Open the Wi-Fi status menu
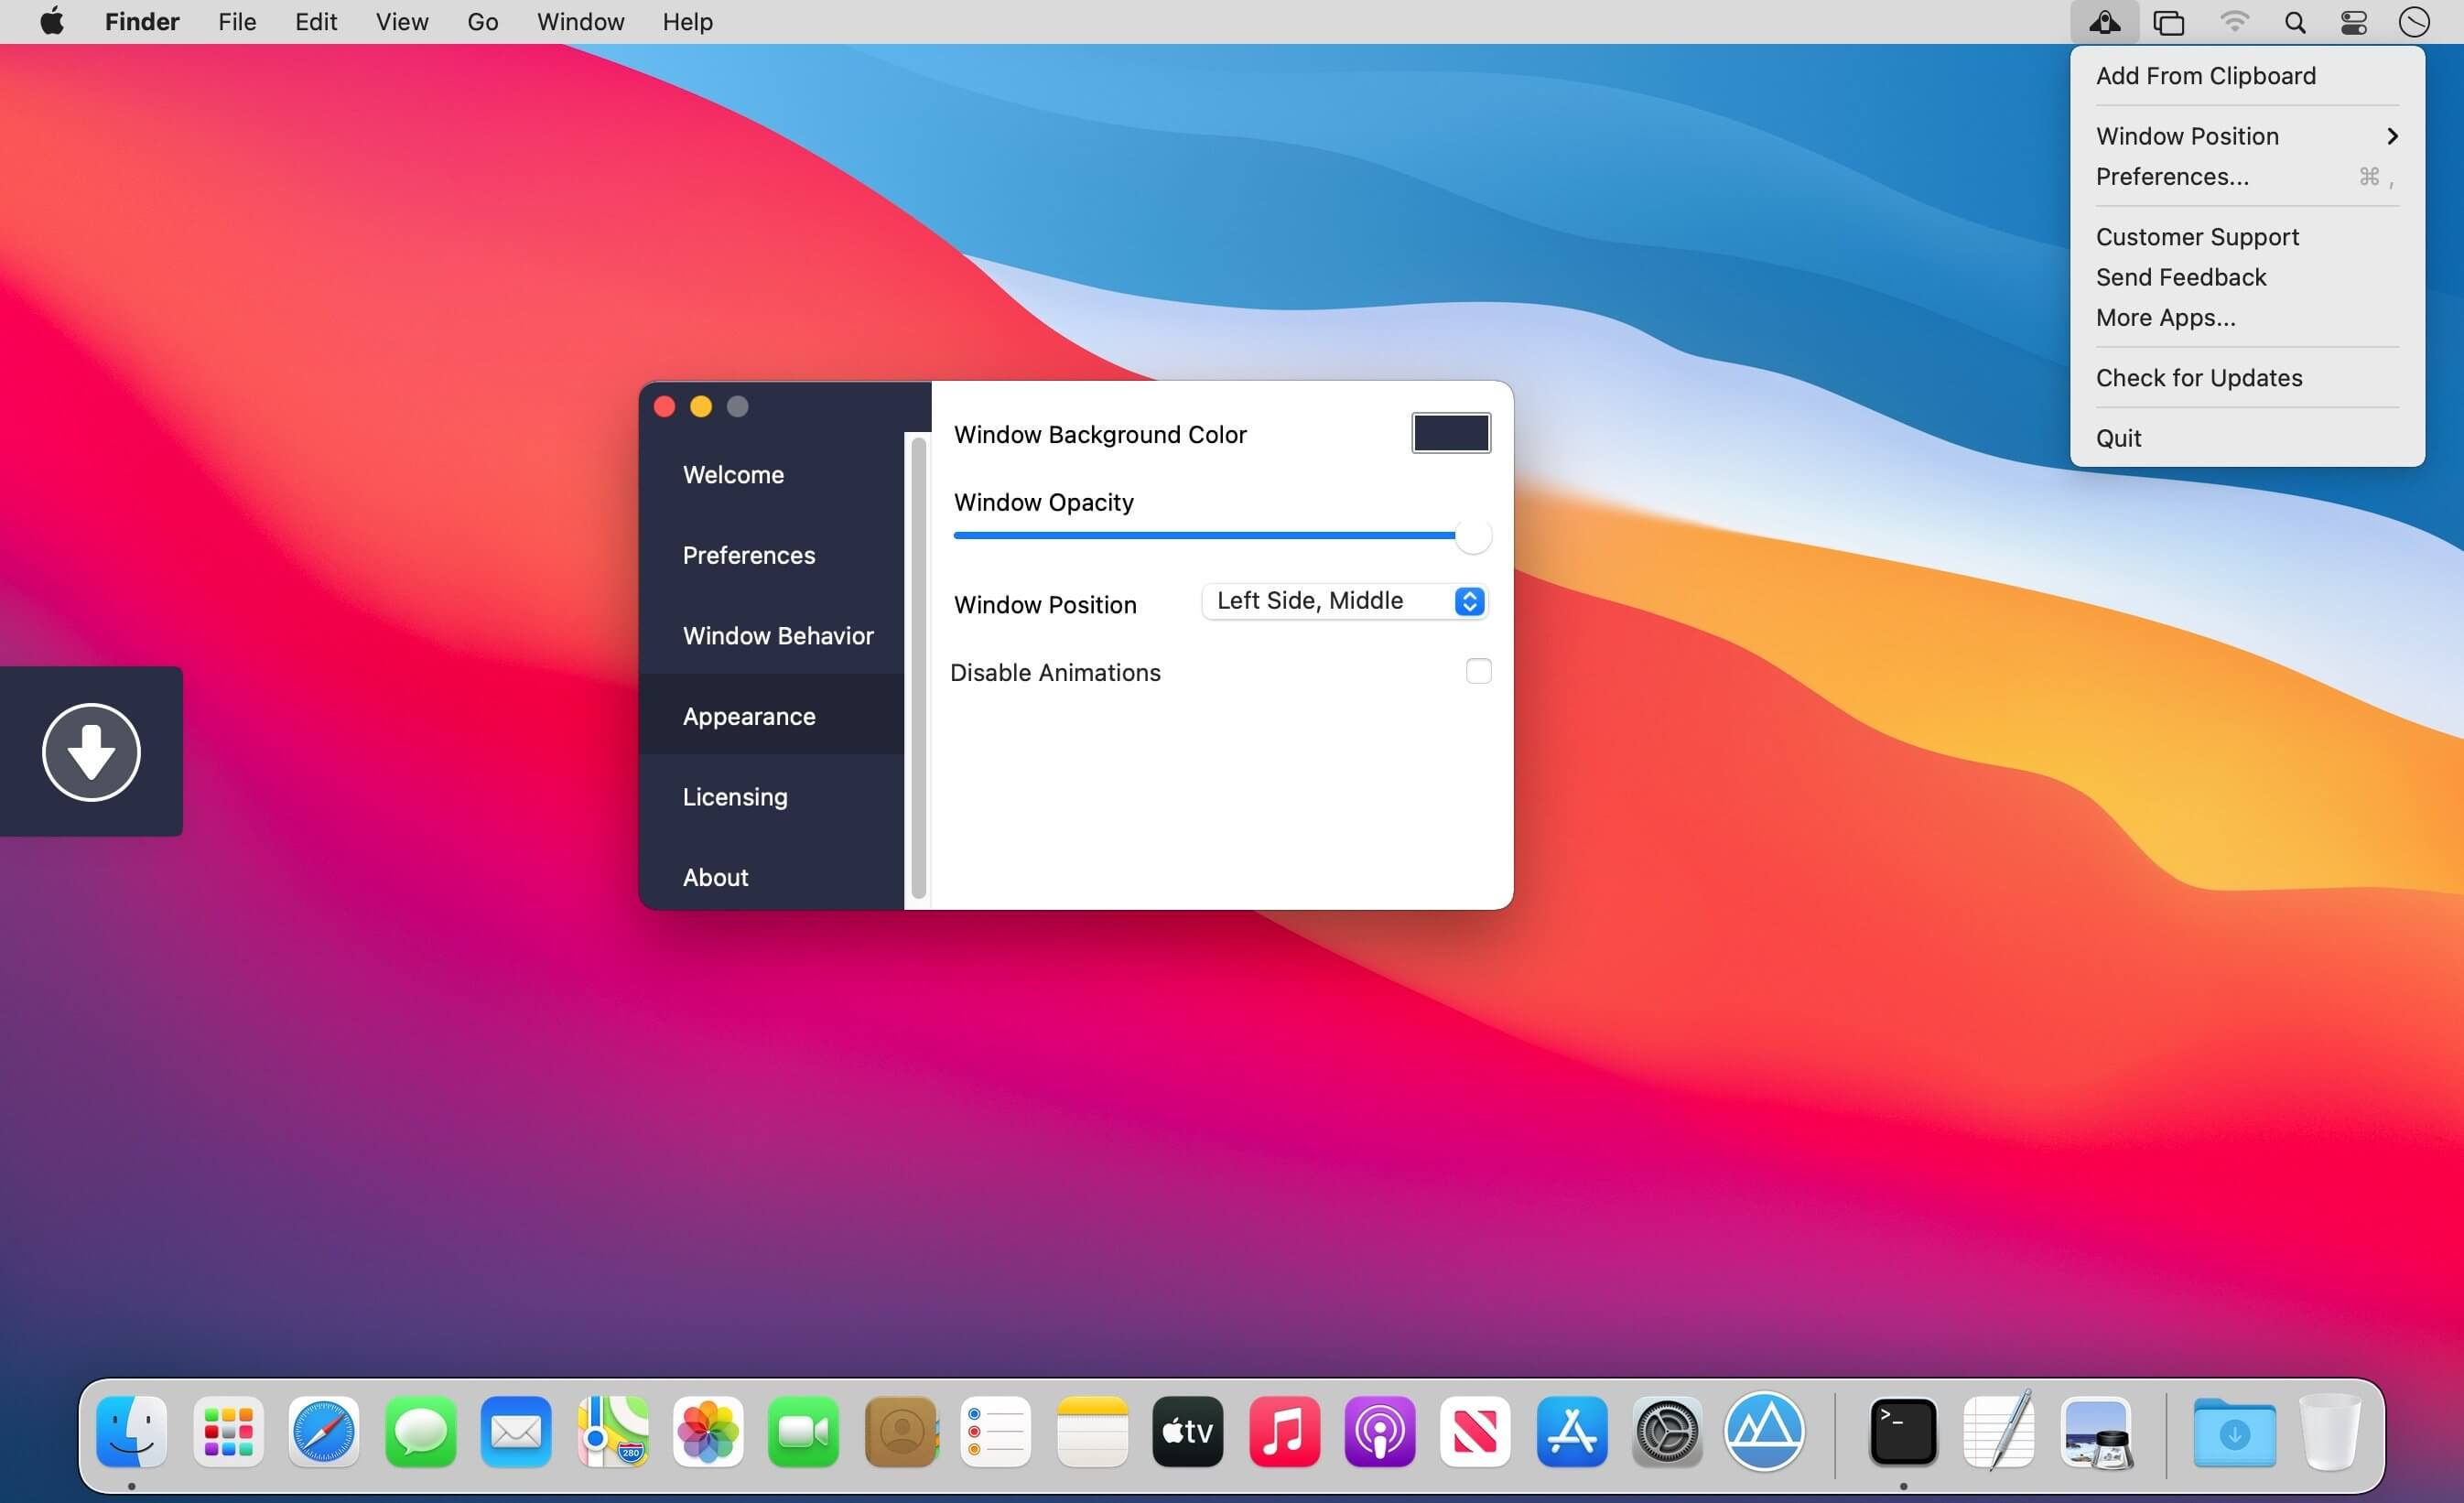Screen dimensions: 2464x1503 click(2234, 22)
